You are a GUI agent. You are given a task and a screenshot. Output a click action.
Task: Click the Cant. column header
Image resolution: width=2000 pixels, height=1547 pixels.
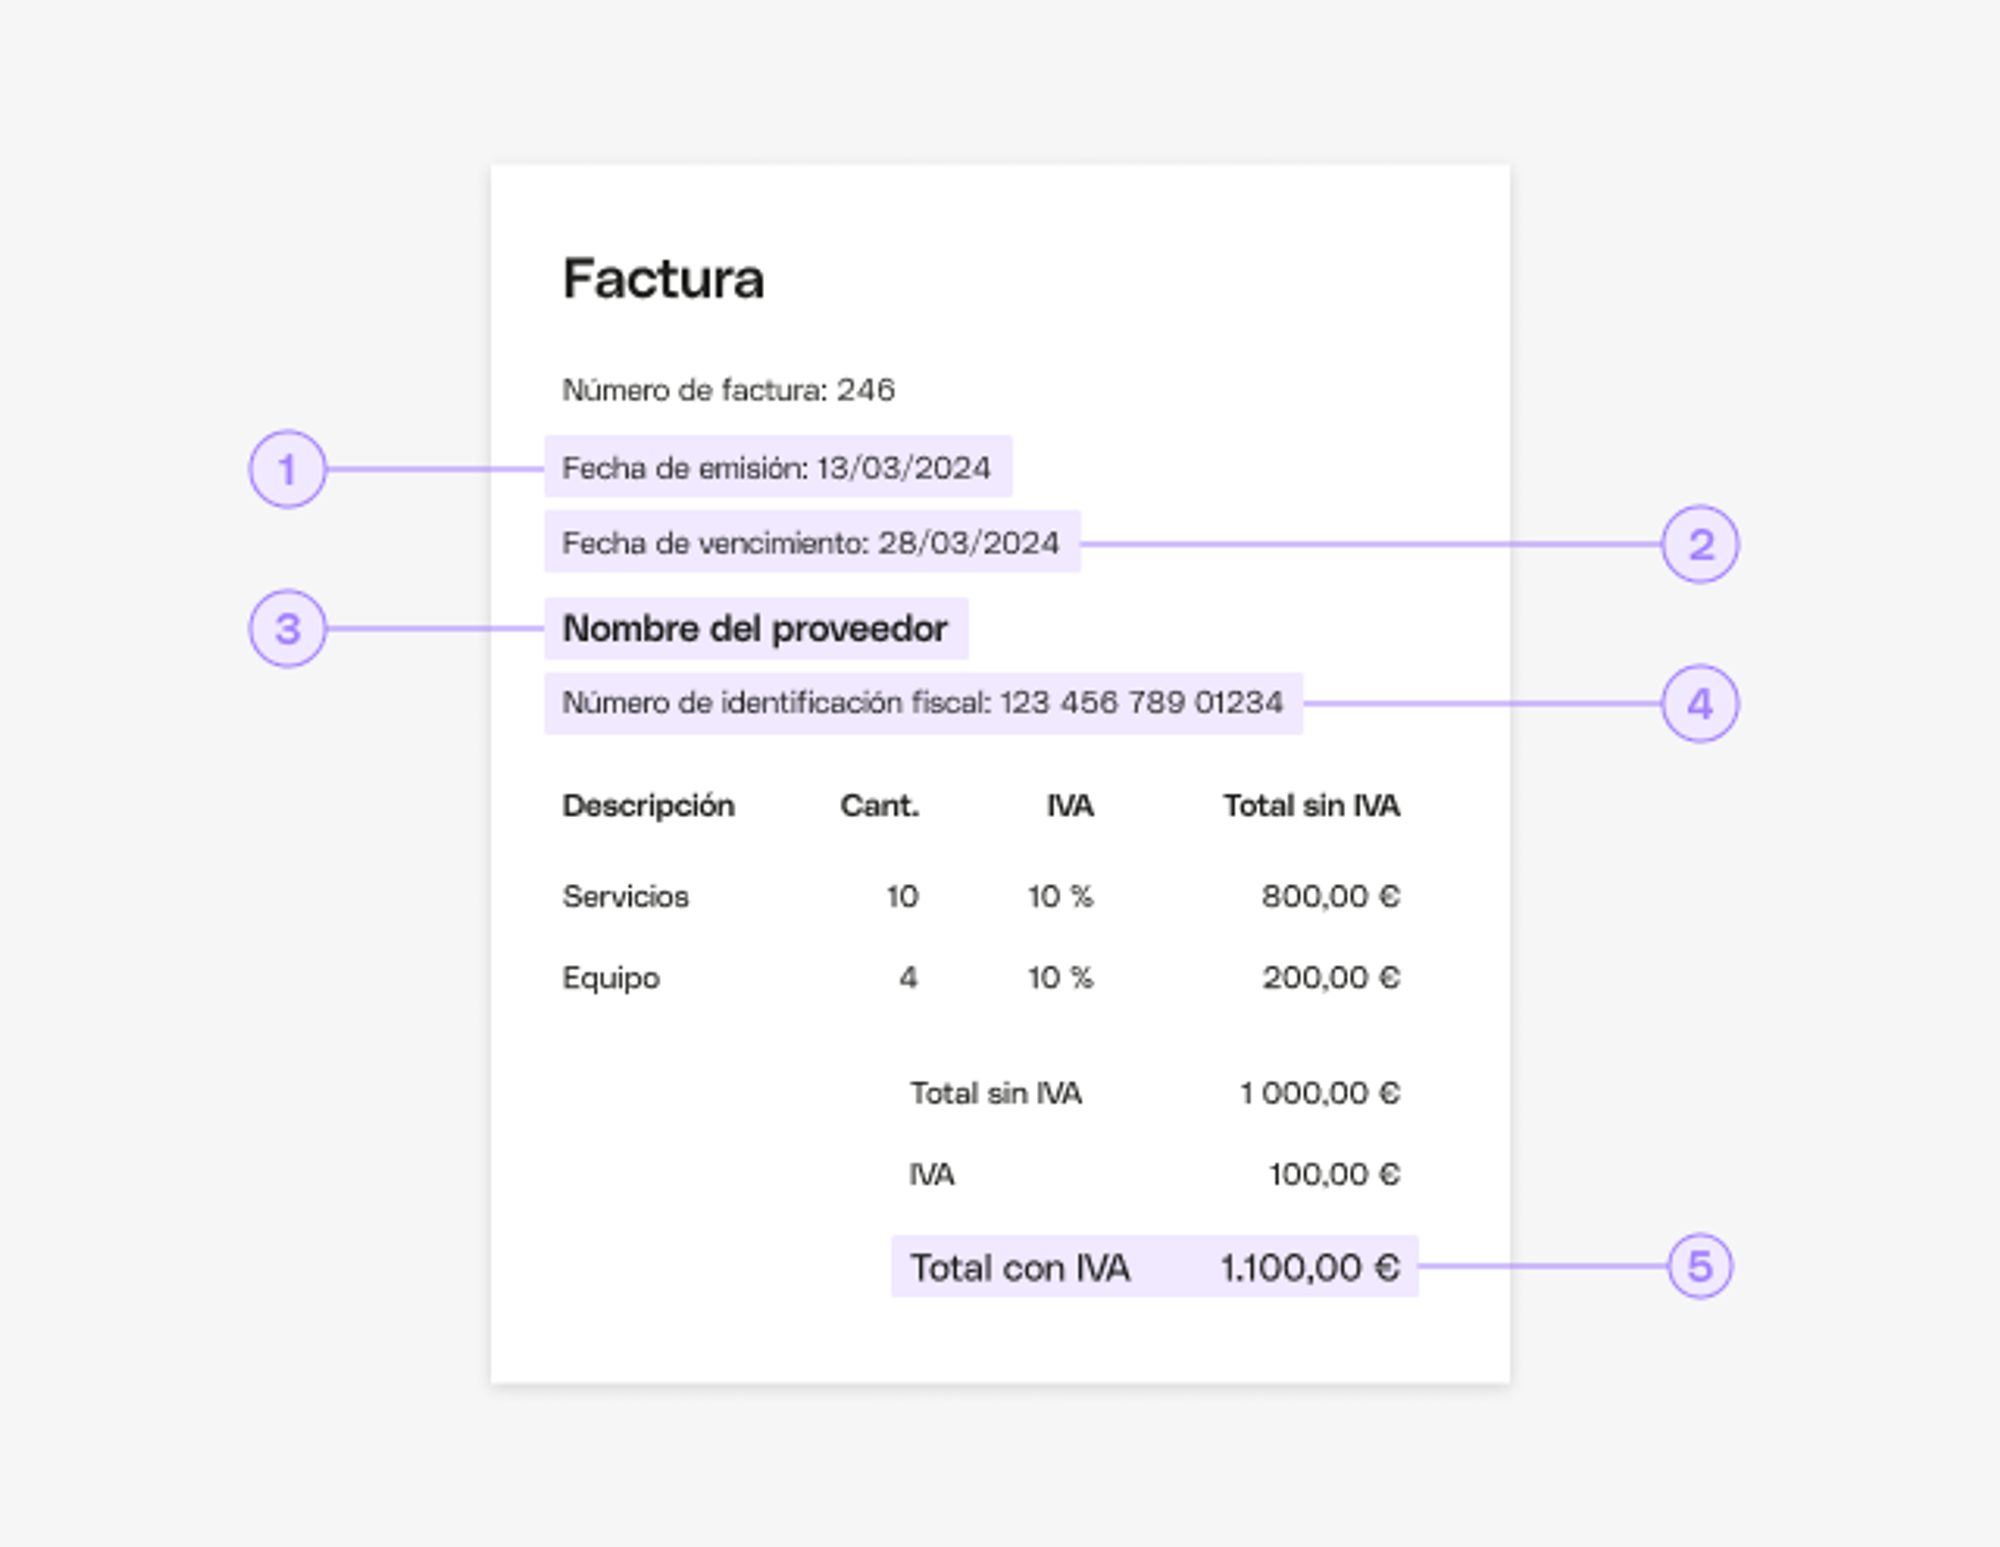879,805
